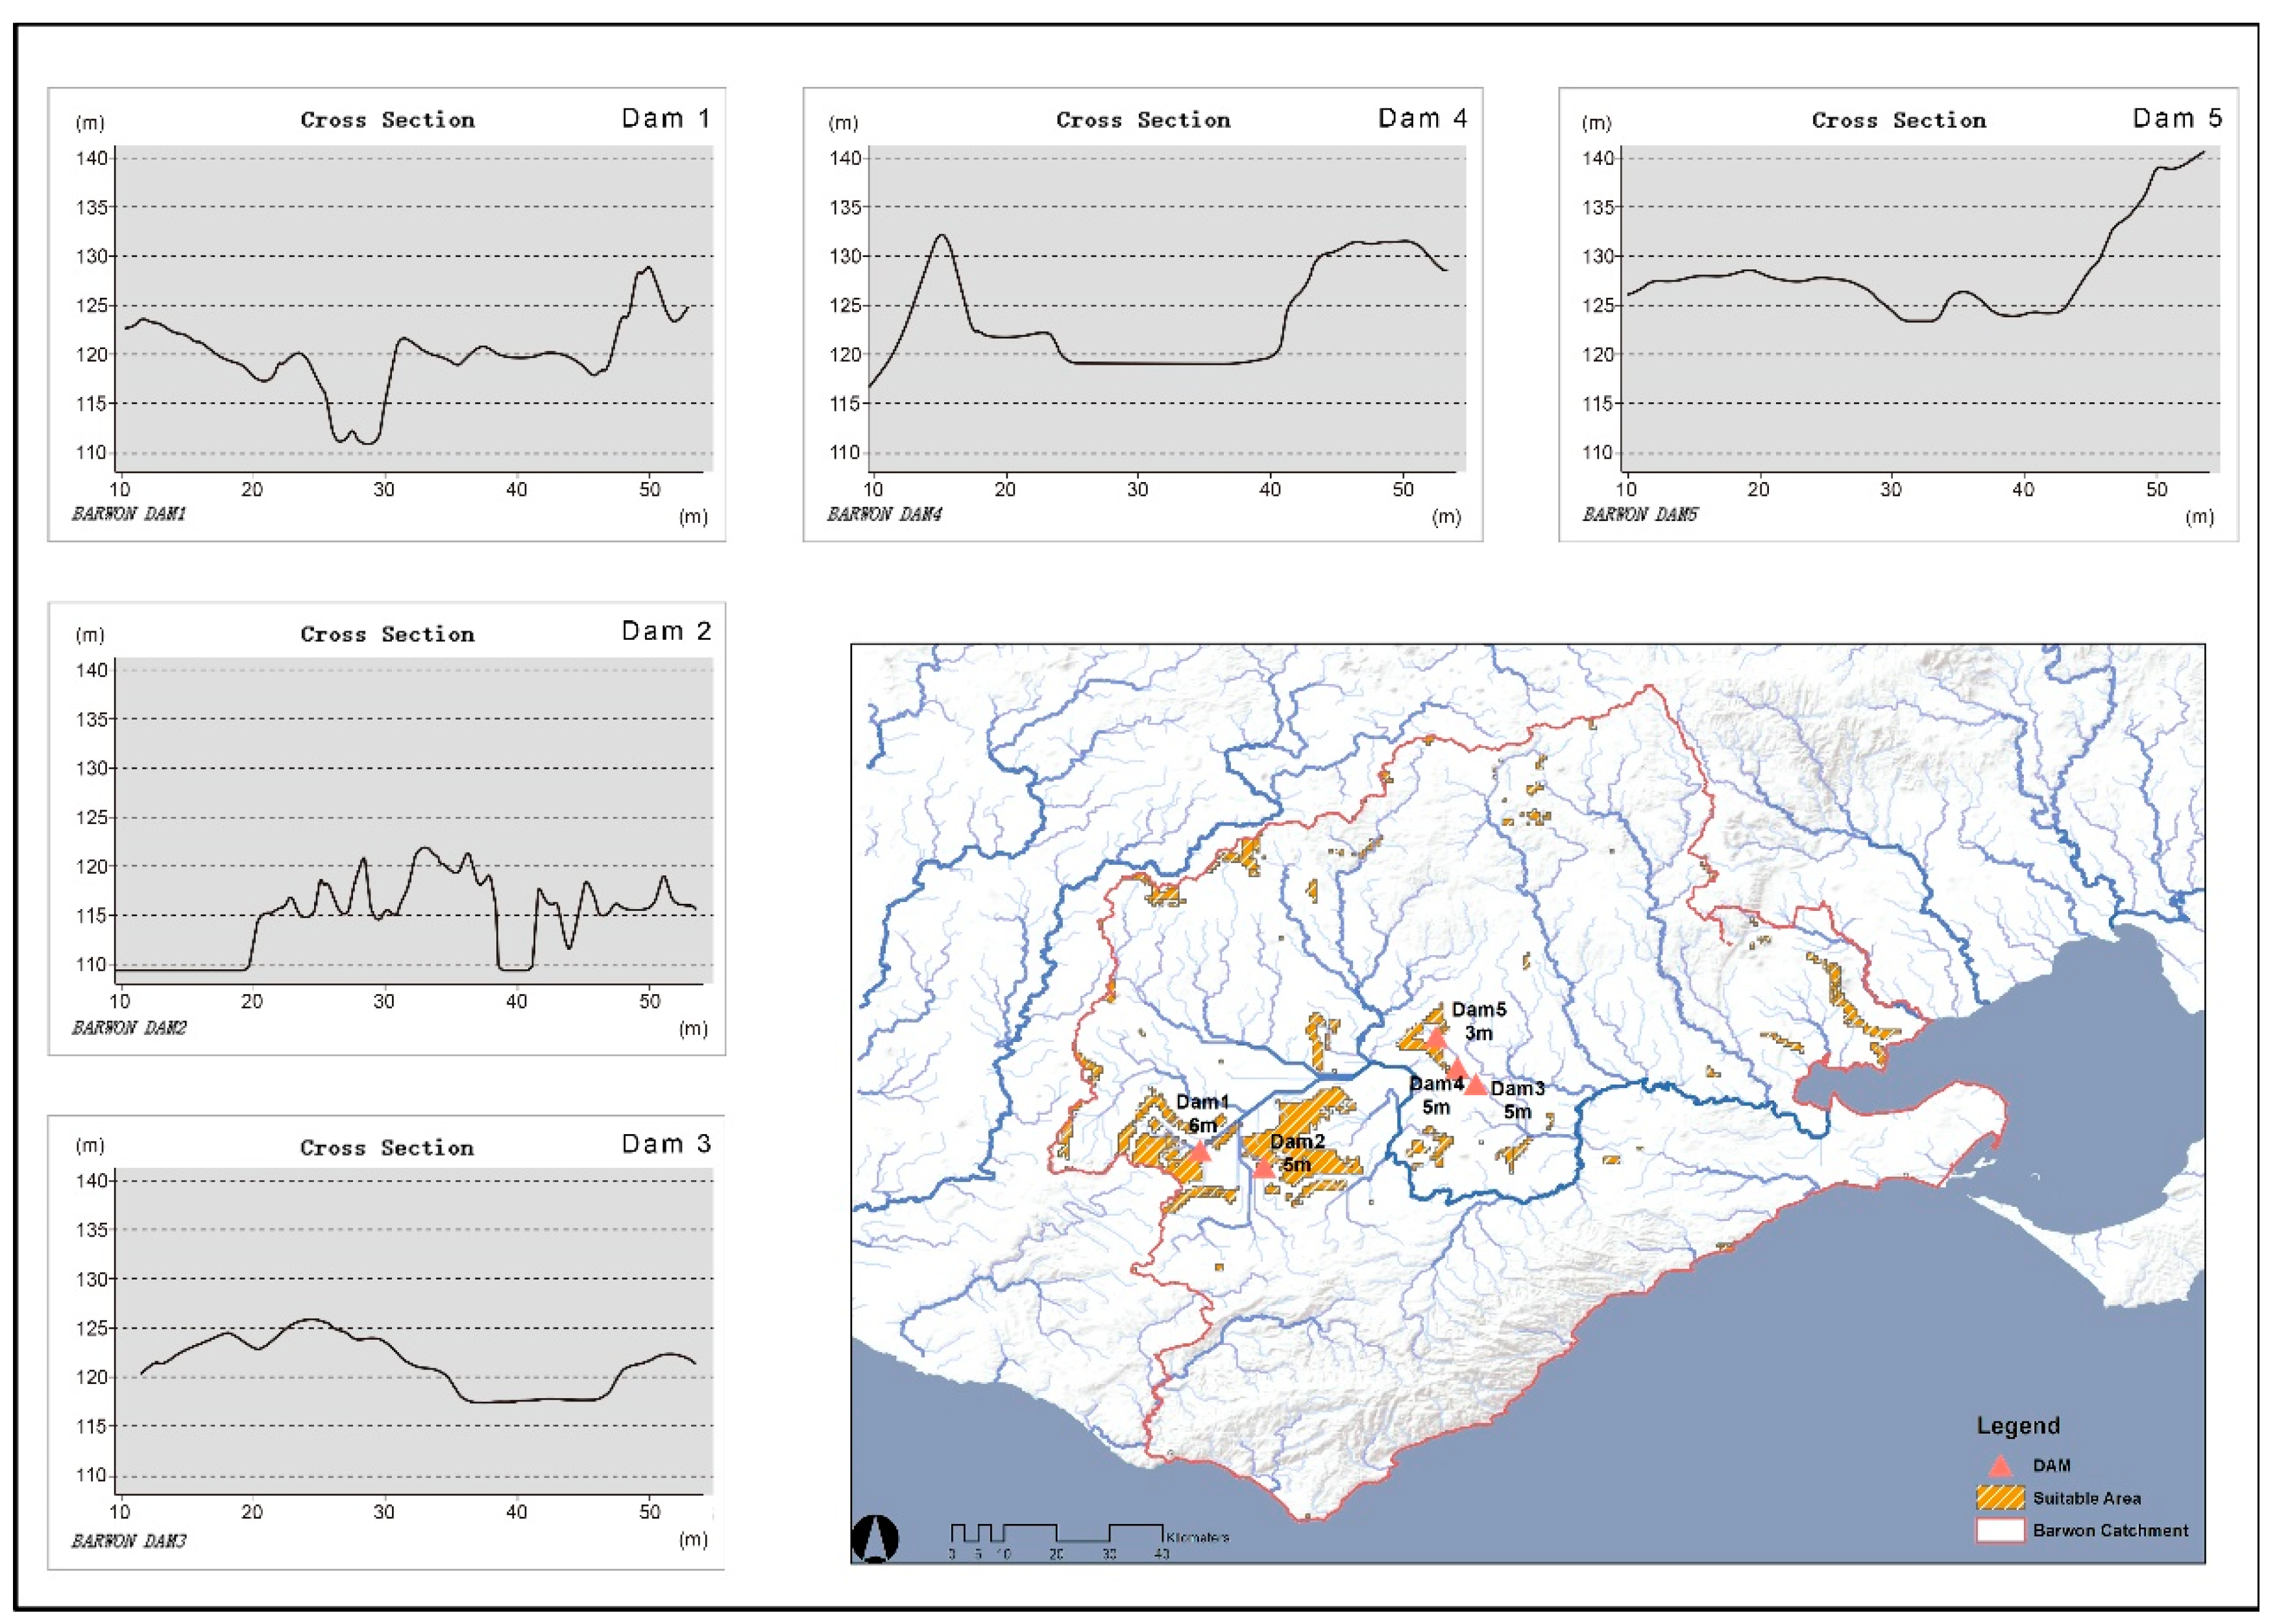The image size is (2277, 1624).
Task: Click the Dam2 5m label on map
Action: 1297,1152
